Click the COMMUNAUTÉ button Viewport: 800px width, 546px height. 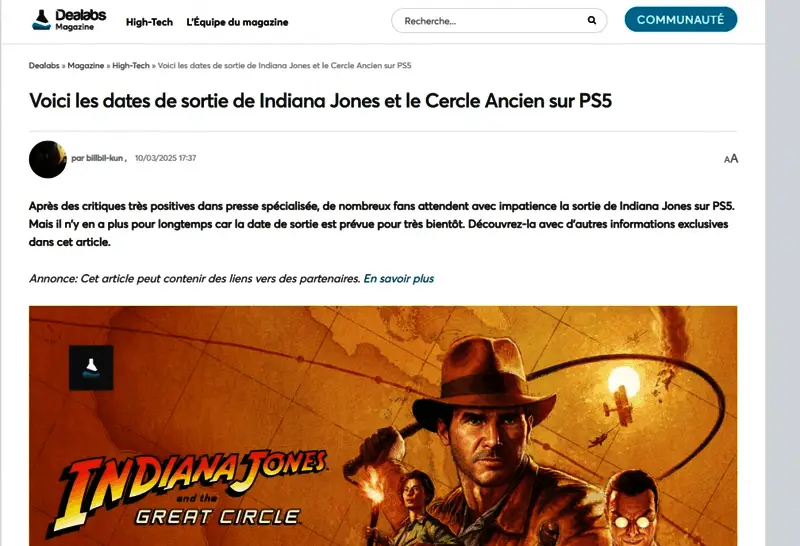click(681, 19)
